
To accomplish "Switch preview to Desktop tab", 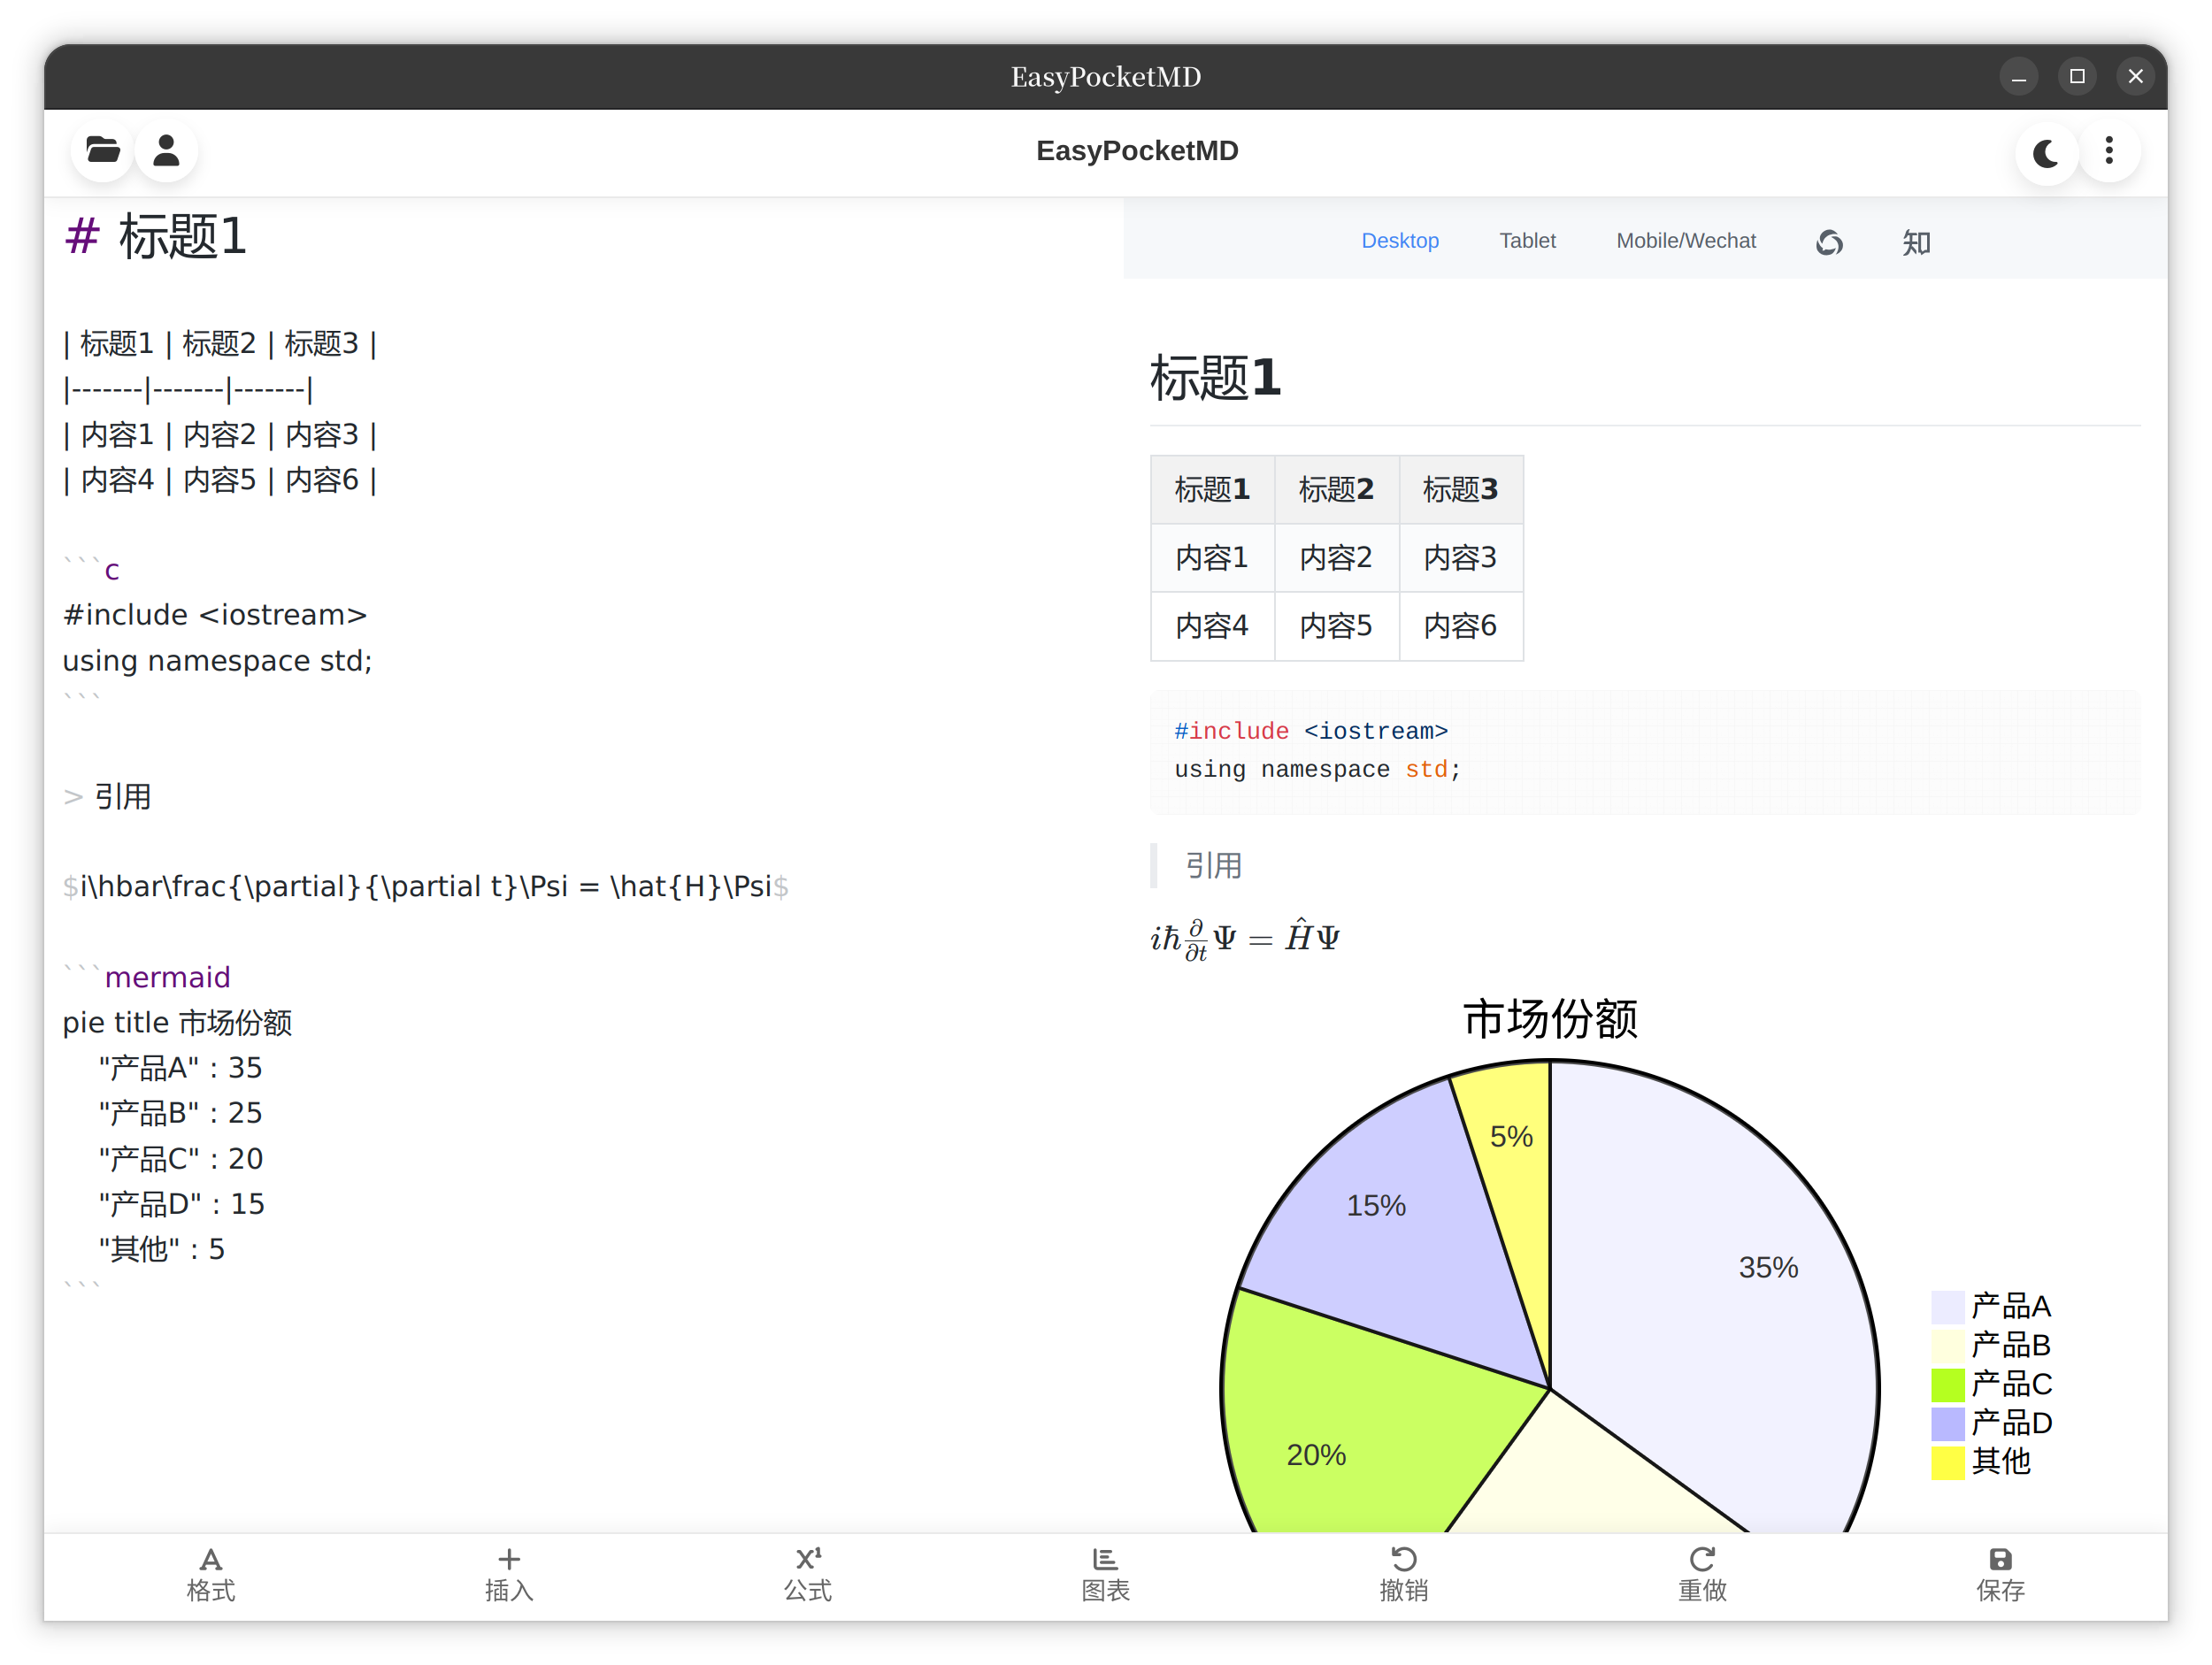I will click(x=1399, y=241).
